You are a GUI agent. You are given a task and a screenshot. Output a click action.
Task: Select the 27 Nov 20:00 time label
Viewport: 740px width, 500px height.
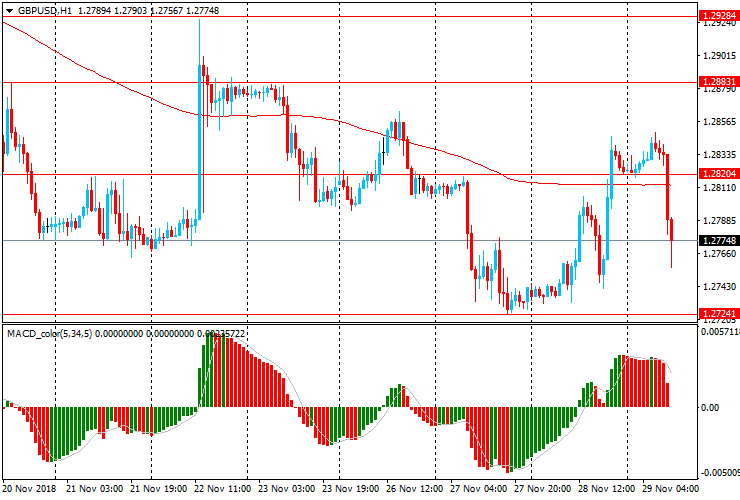[x=542, y=488]
